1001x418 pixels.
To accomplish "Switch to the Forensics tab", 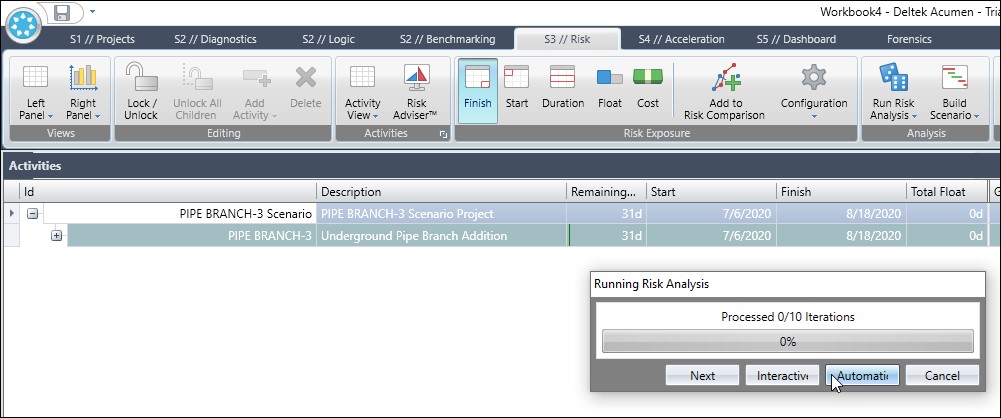I will tap(909, 39).
